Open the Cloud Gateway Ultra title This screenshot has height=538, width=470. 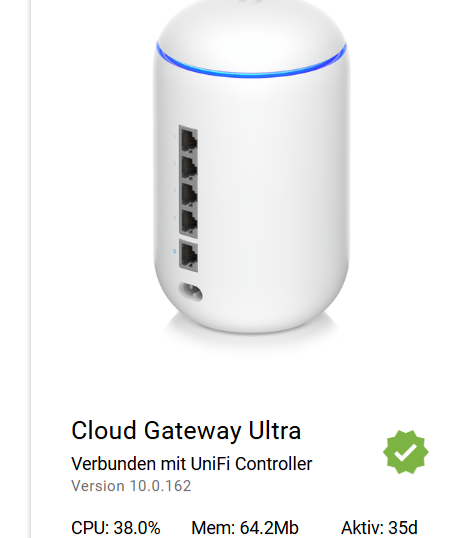(x=186, y=431)
